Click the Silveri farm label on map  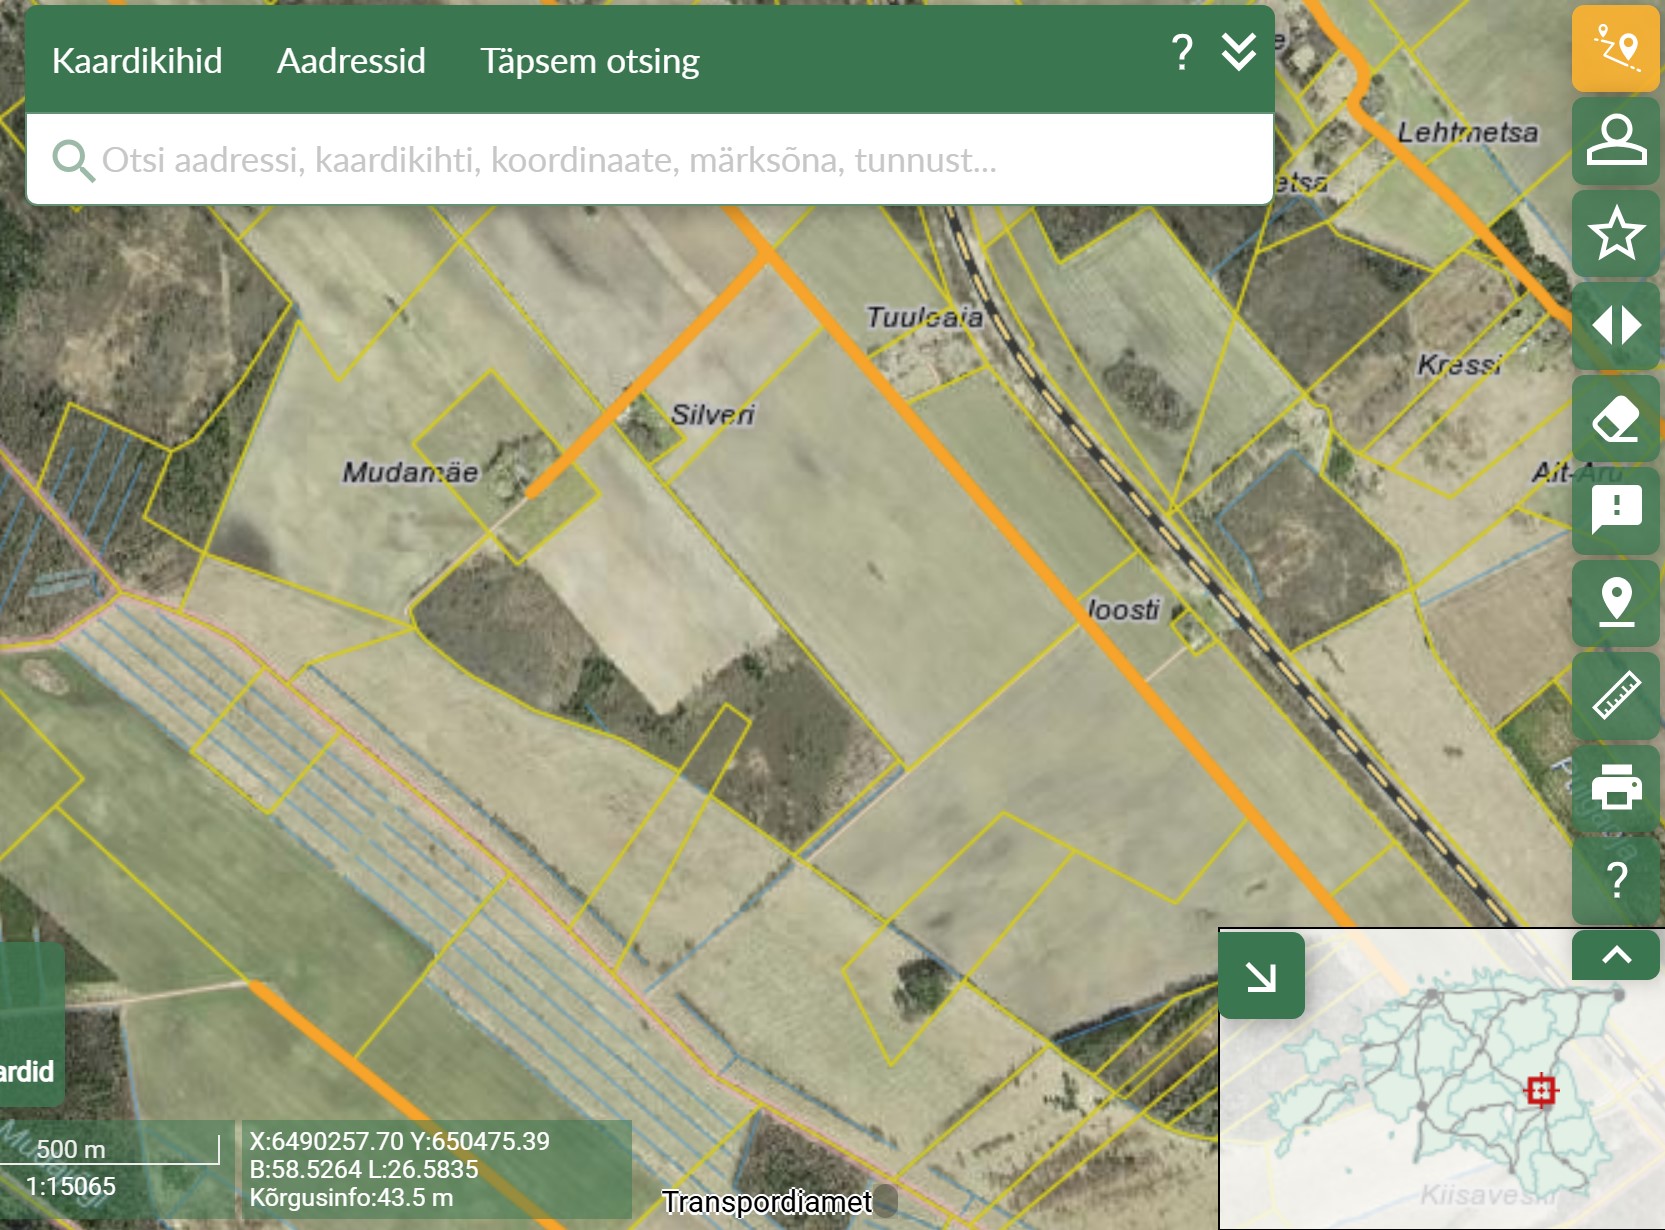pyautogui.click(x=713, y=414)
